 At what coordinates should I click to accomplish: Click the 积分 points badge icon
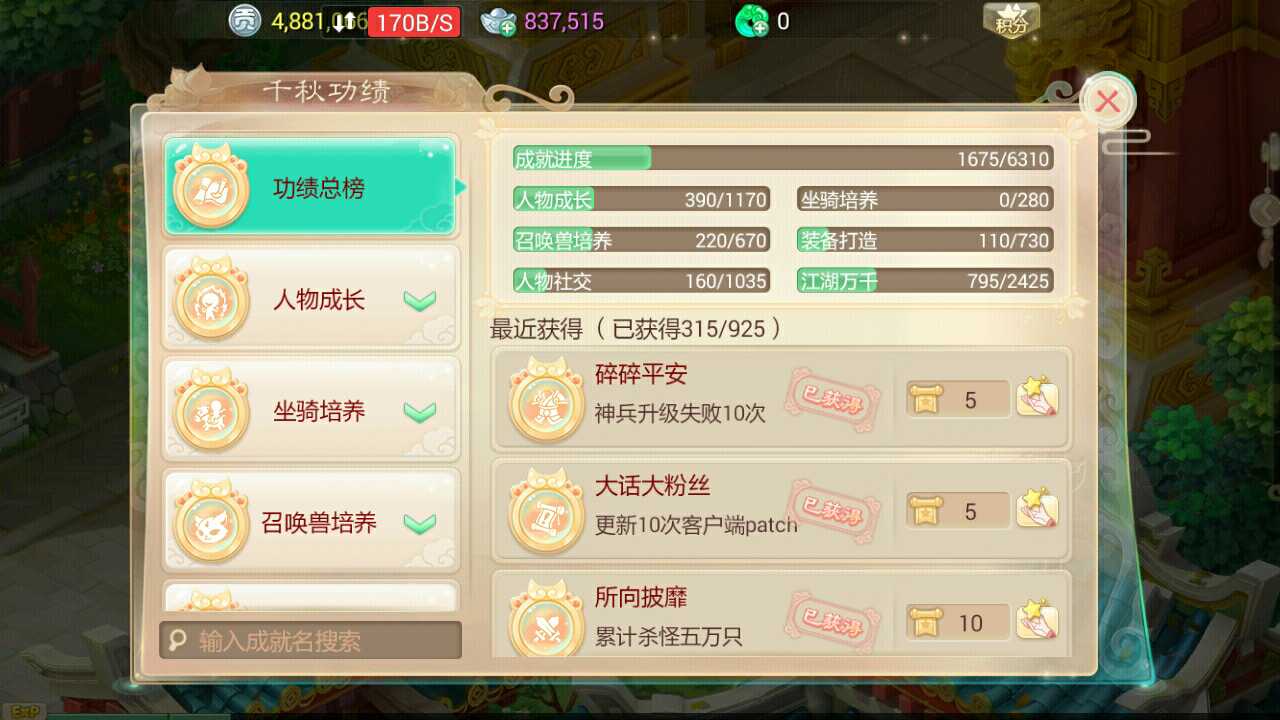tap(1011, 20)
